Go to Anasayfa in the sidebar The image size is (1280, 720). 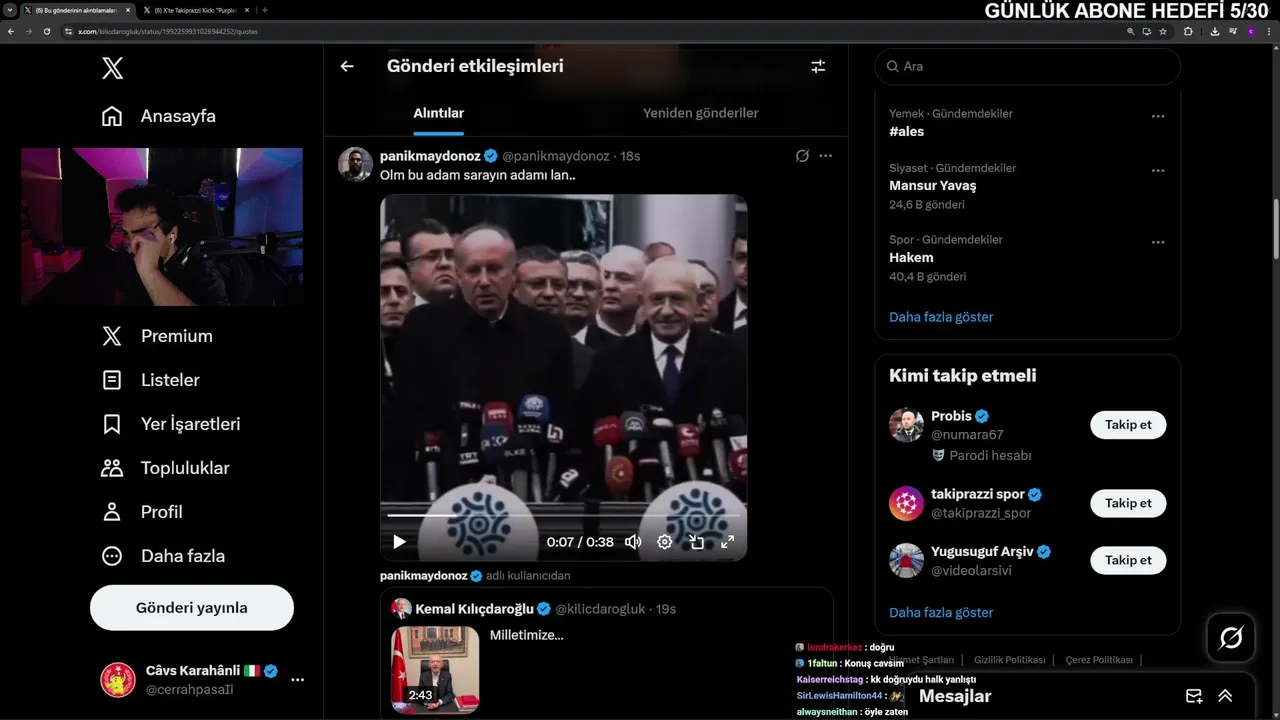(159, 116)
